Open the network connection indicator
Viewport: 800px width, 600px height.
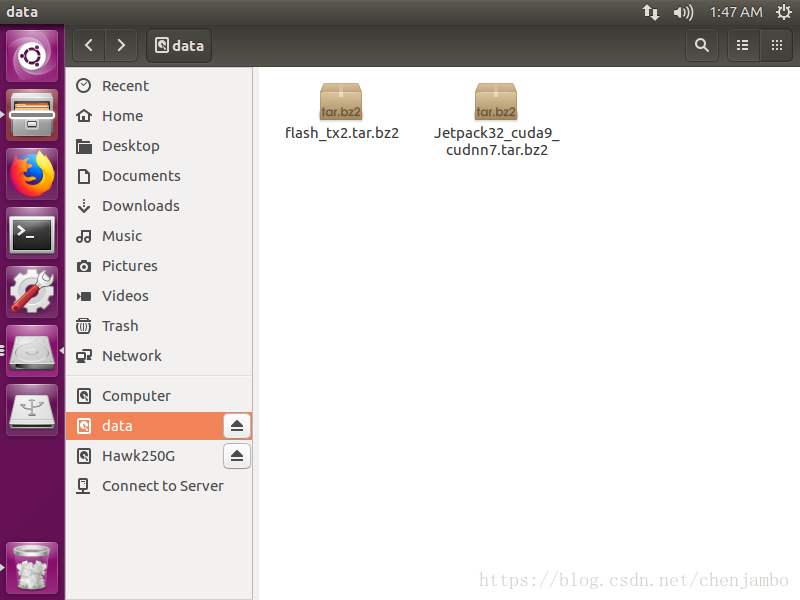(x=651, y=12)
